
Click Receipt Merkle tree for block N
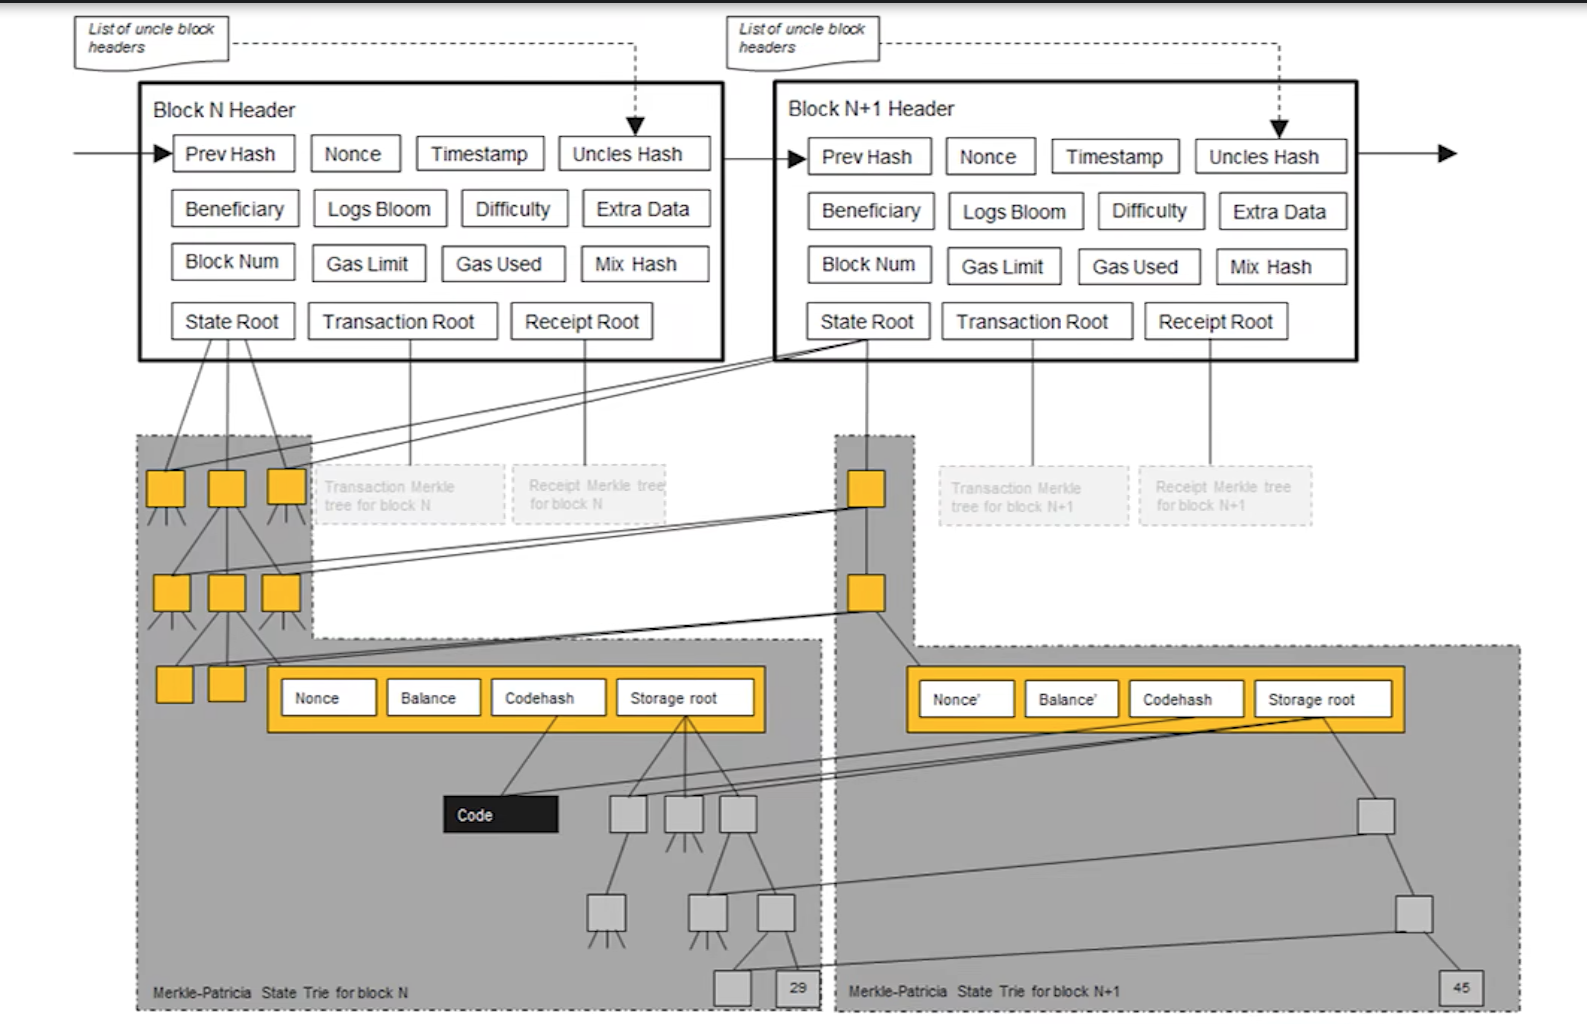(x=589, y=495)
